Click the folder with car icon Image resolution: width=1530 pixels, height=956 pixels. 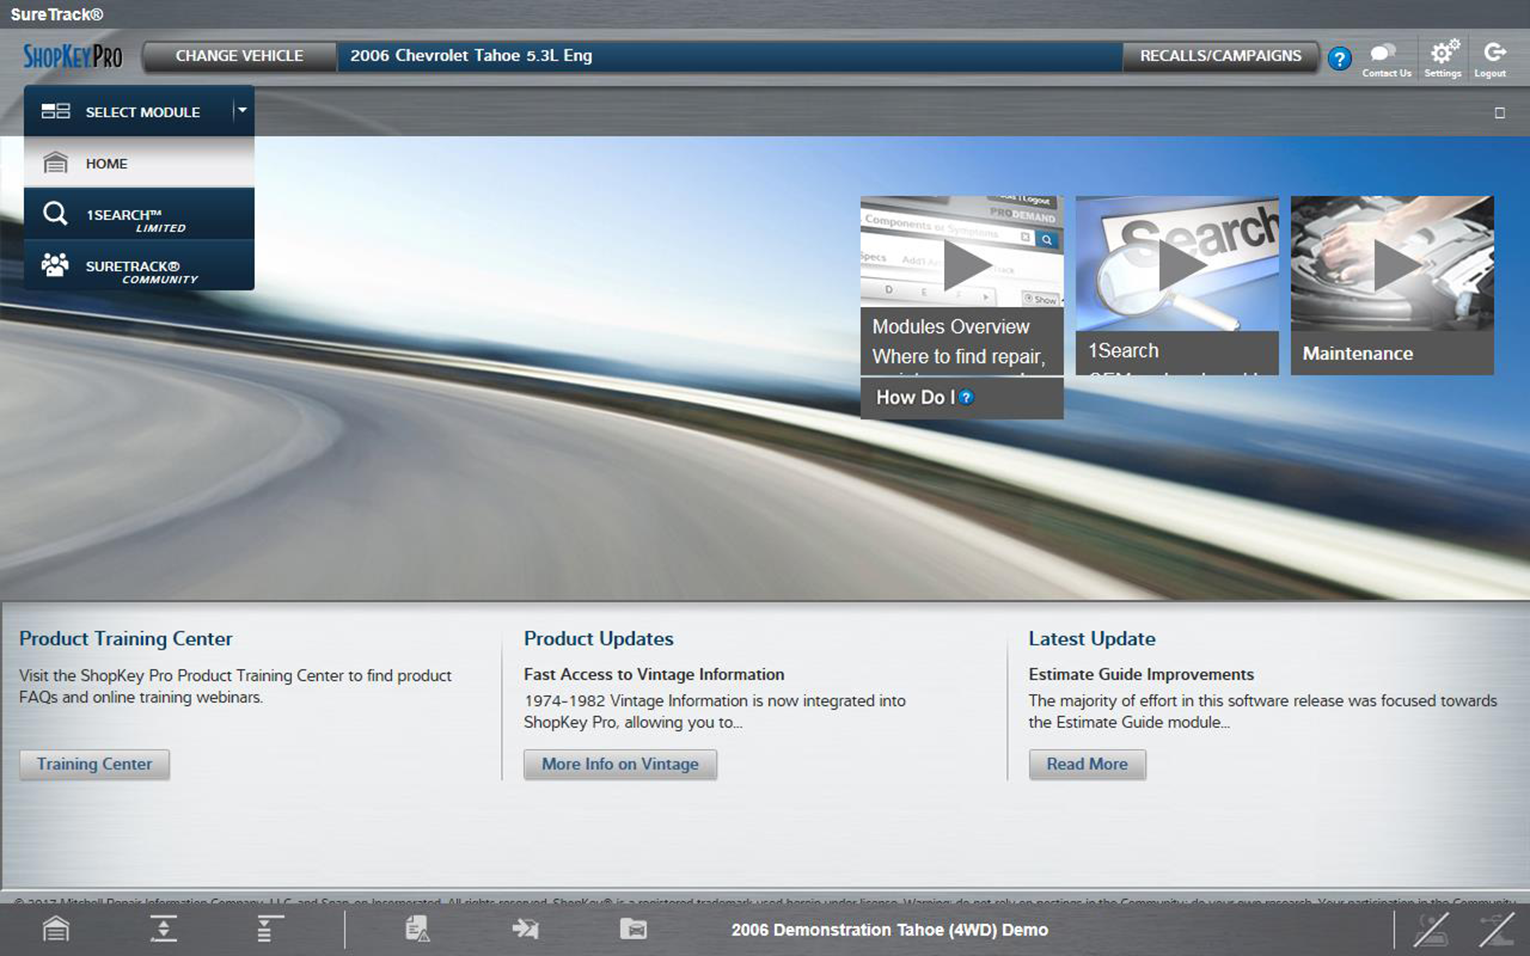pyautogui.click(x=633, y=929)
